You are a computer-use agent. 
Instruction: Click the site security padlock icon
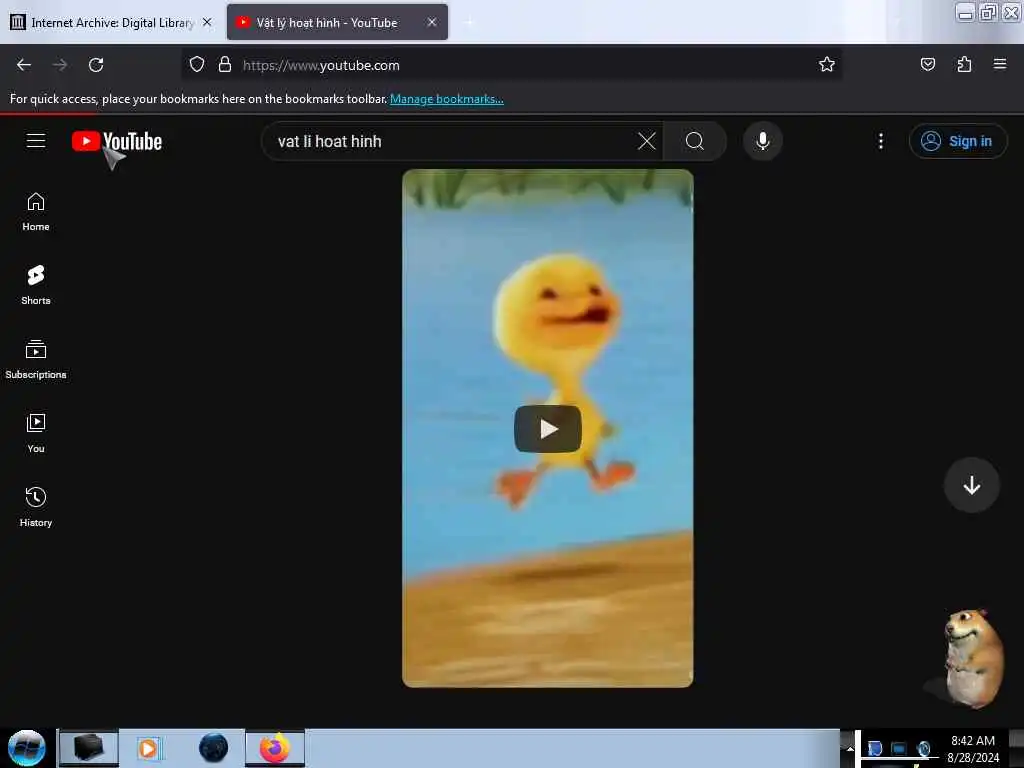click(x=225, y=65)
